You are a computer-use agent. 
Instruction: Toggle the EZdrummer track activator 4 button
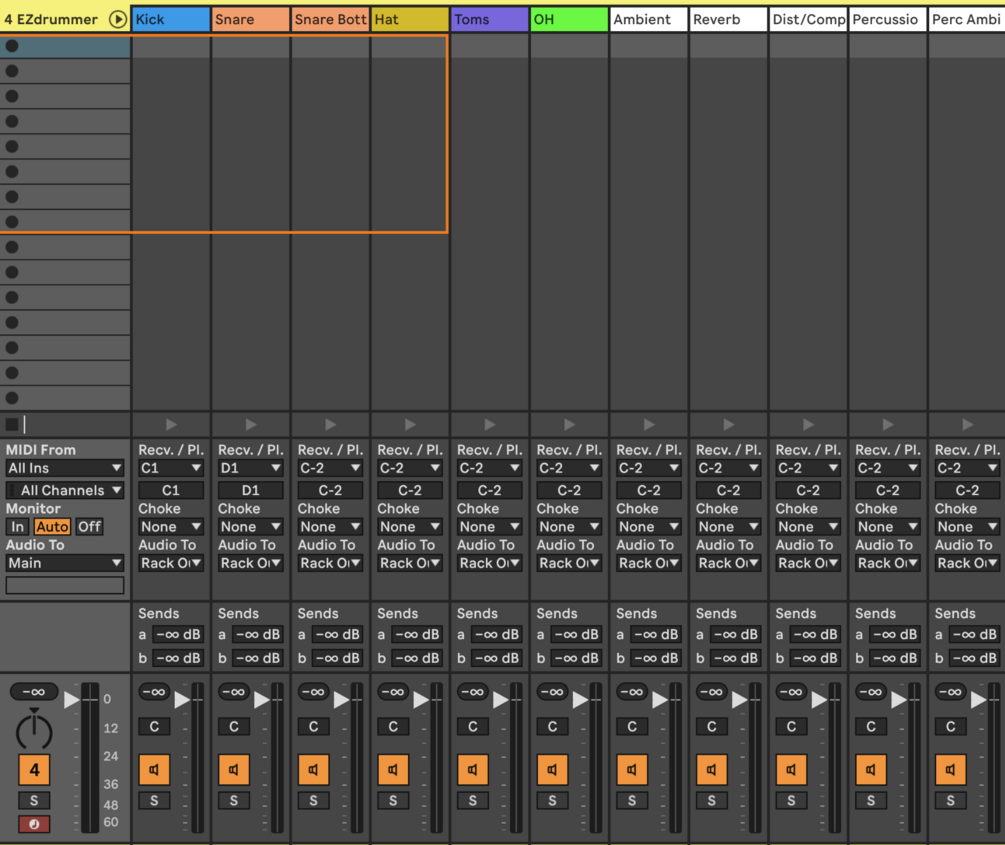click(x=34, y=769)
